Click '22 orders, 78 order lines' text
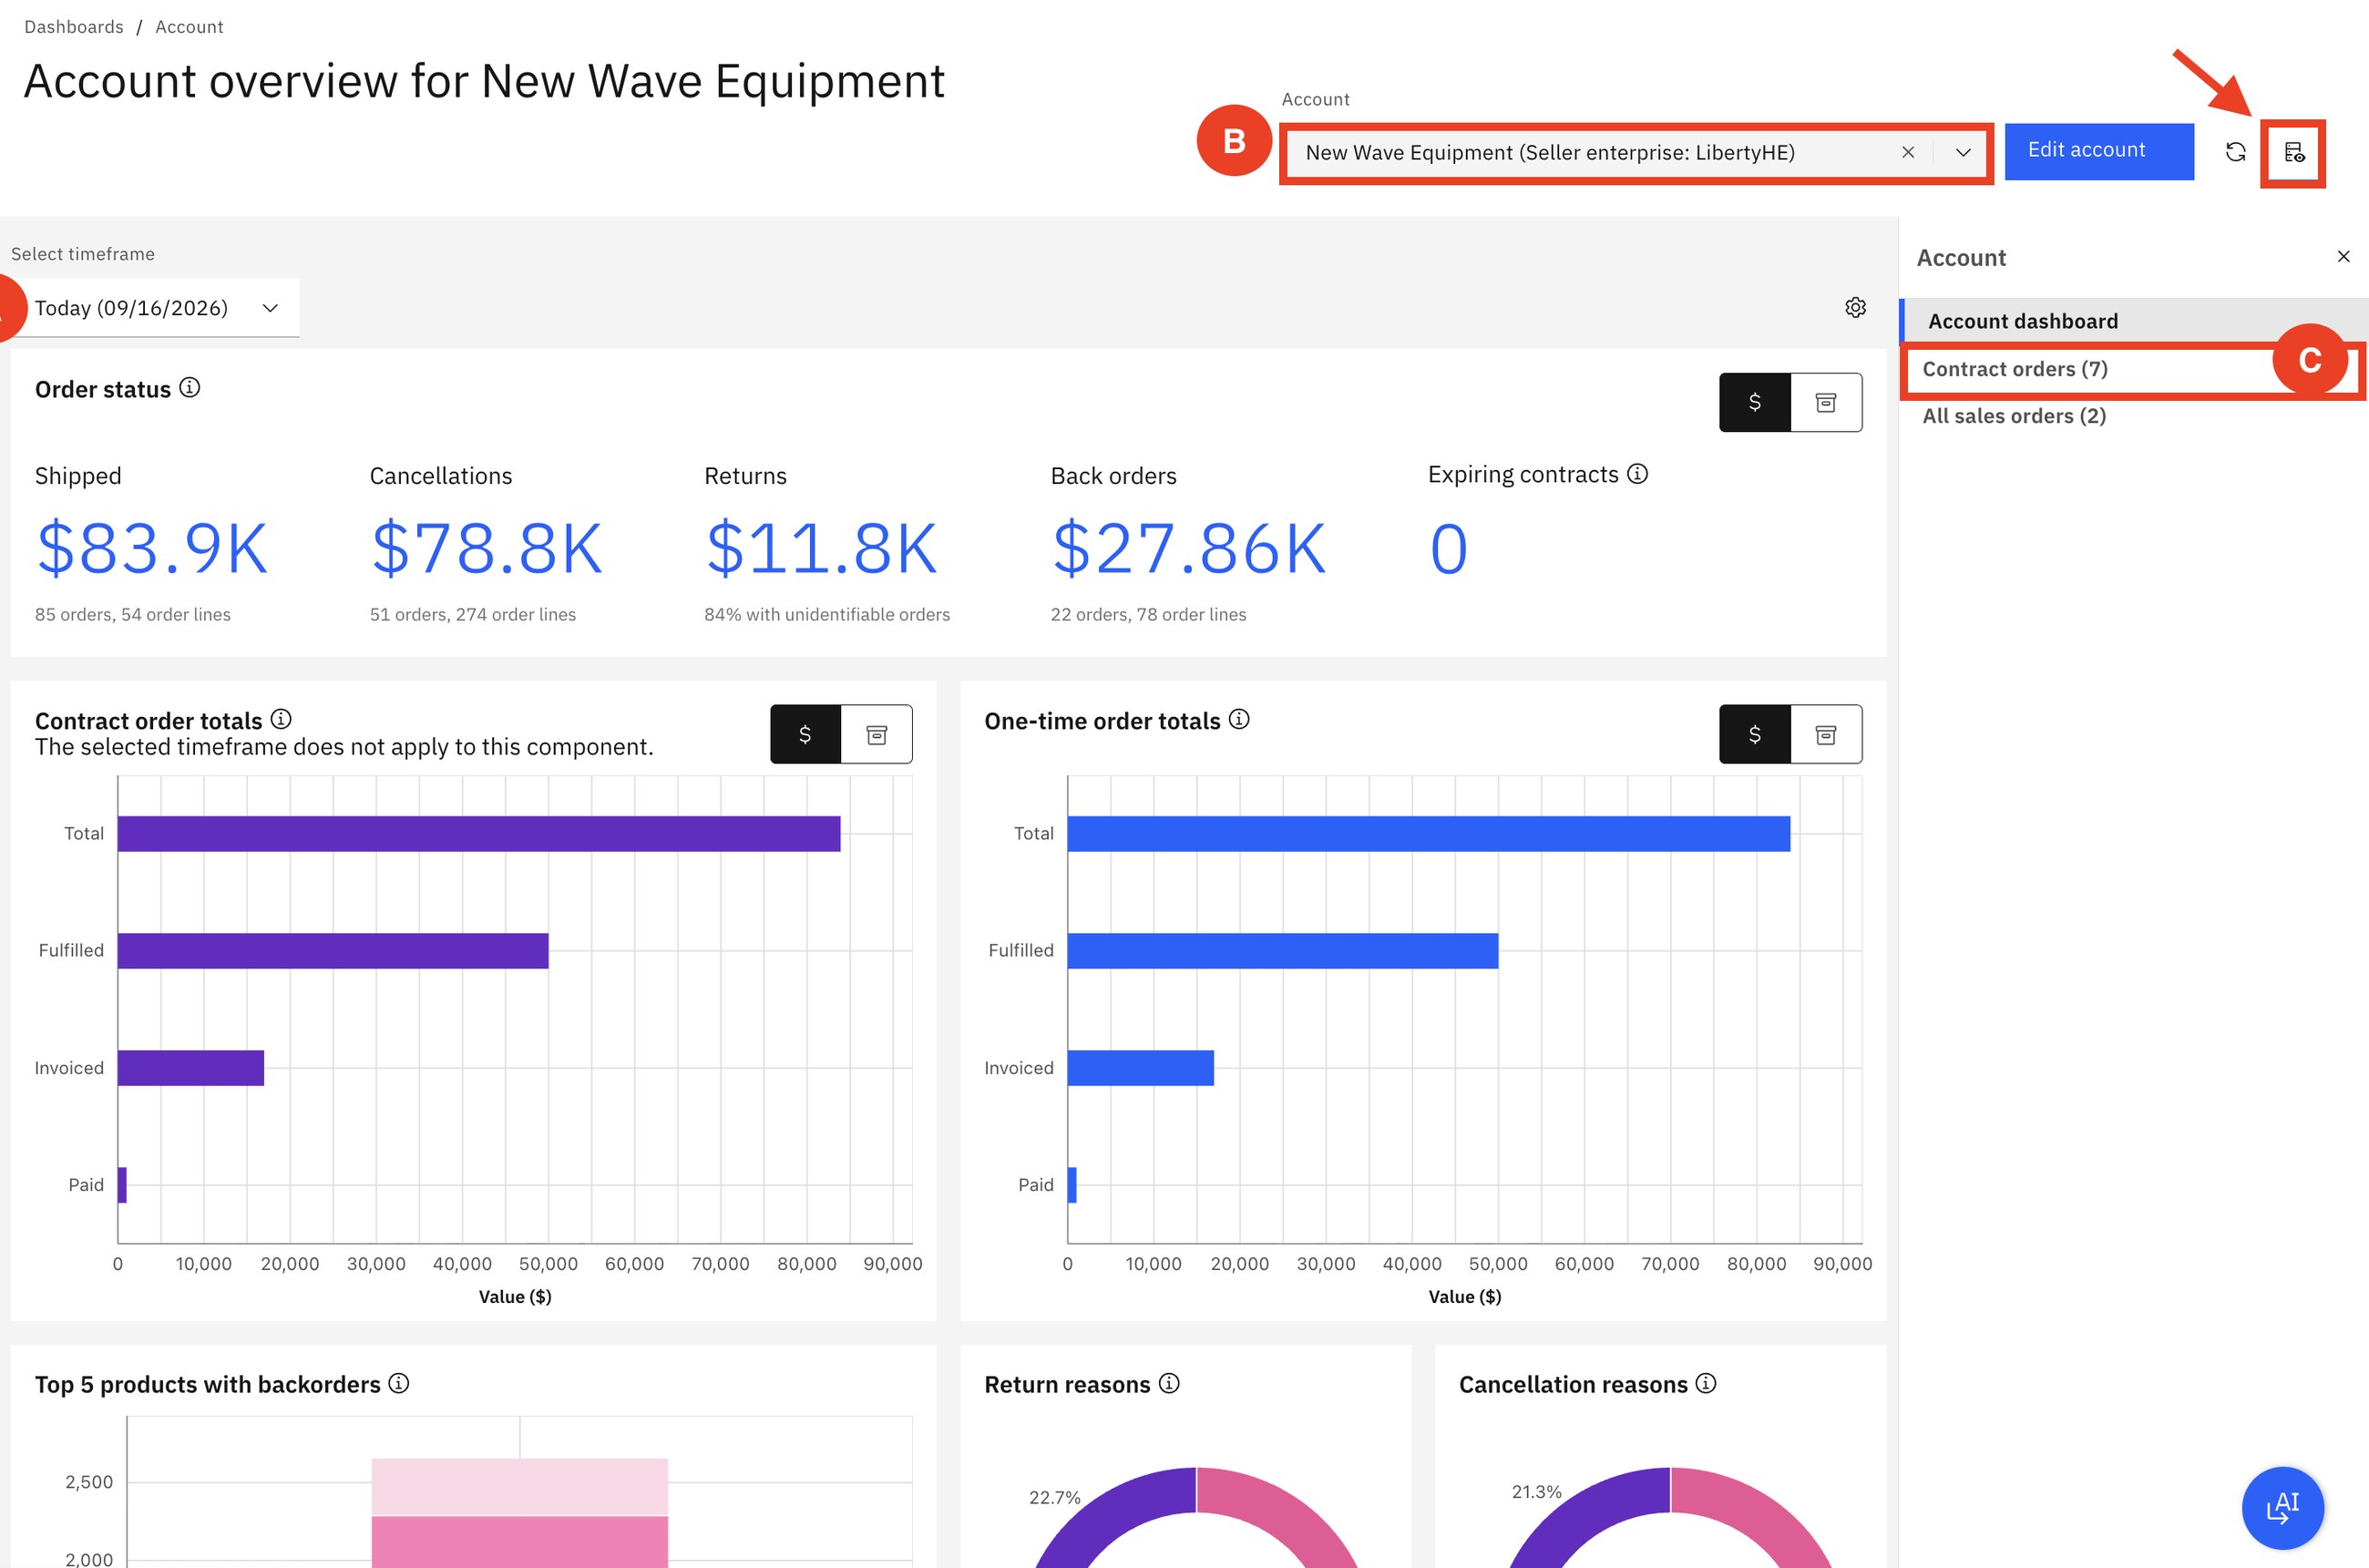 click(1148, 614)
